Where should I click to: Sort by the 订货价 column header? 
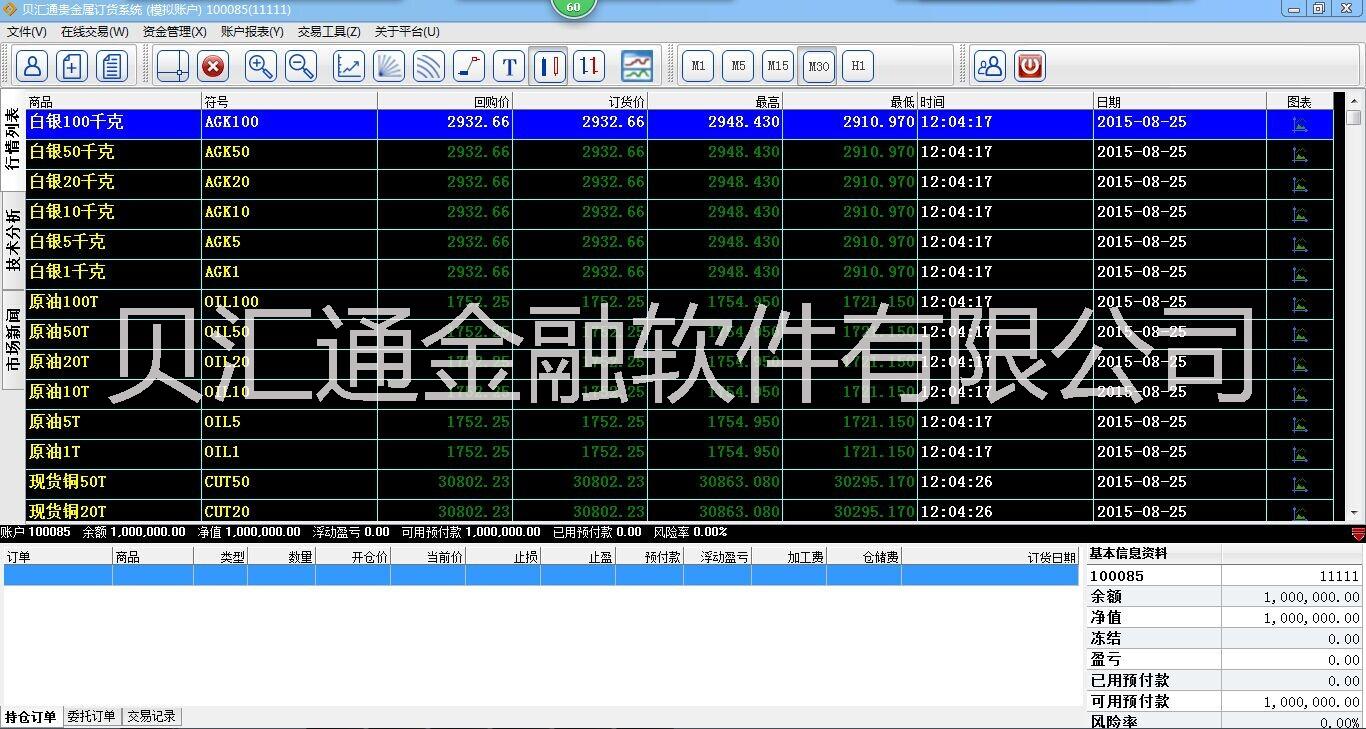click(x=580, y=101)
